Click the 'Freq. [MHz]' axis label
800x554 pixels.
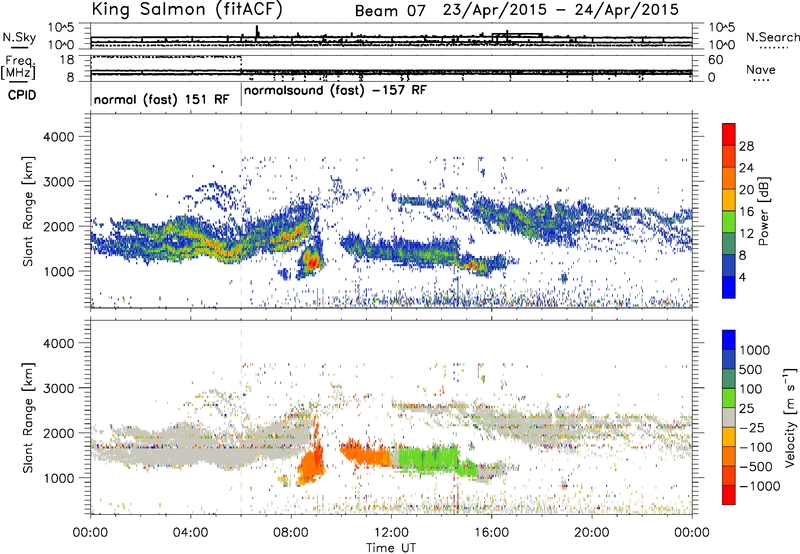coord(18,67)
